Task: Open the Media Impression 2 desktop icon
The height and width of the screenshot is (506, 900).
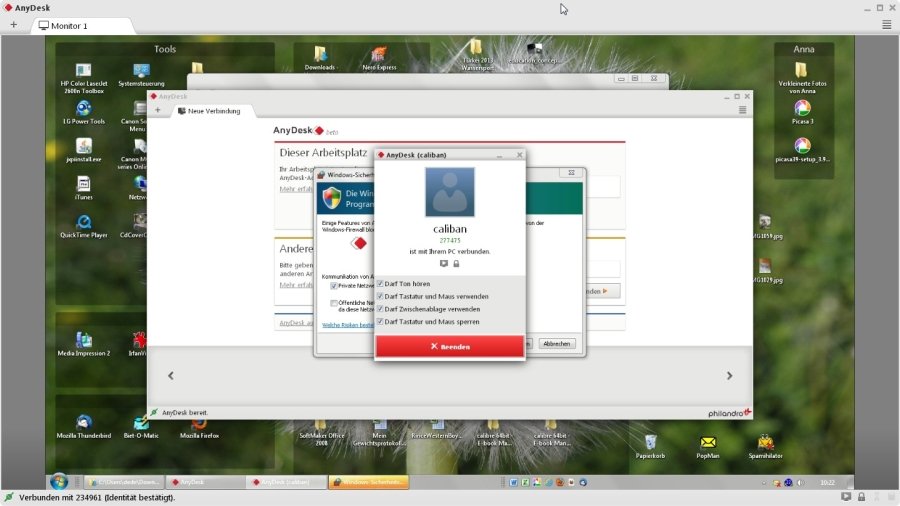Action: [x=84, y=344]
